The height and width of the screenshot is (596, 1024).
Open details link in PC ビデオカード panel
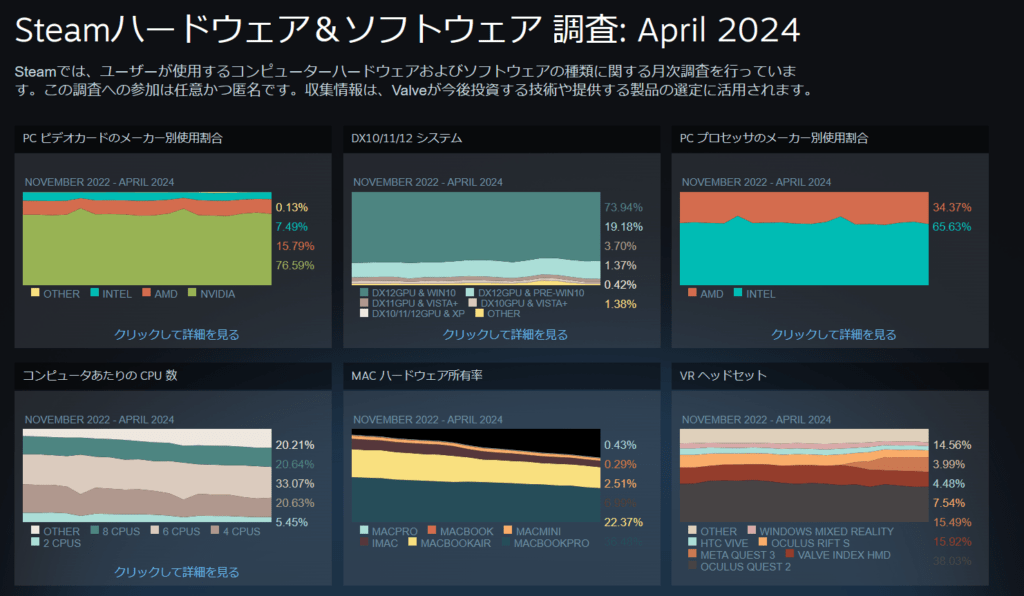pos(176,334)
